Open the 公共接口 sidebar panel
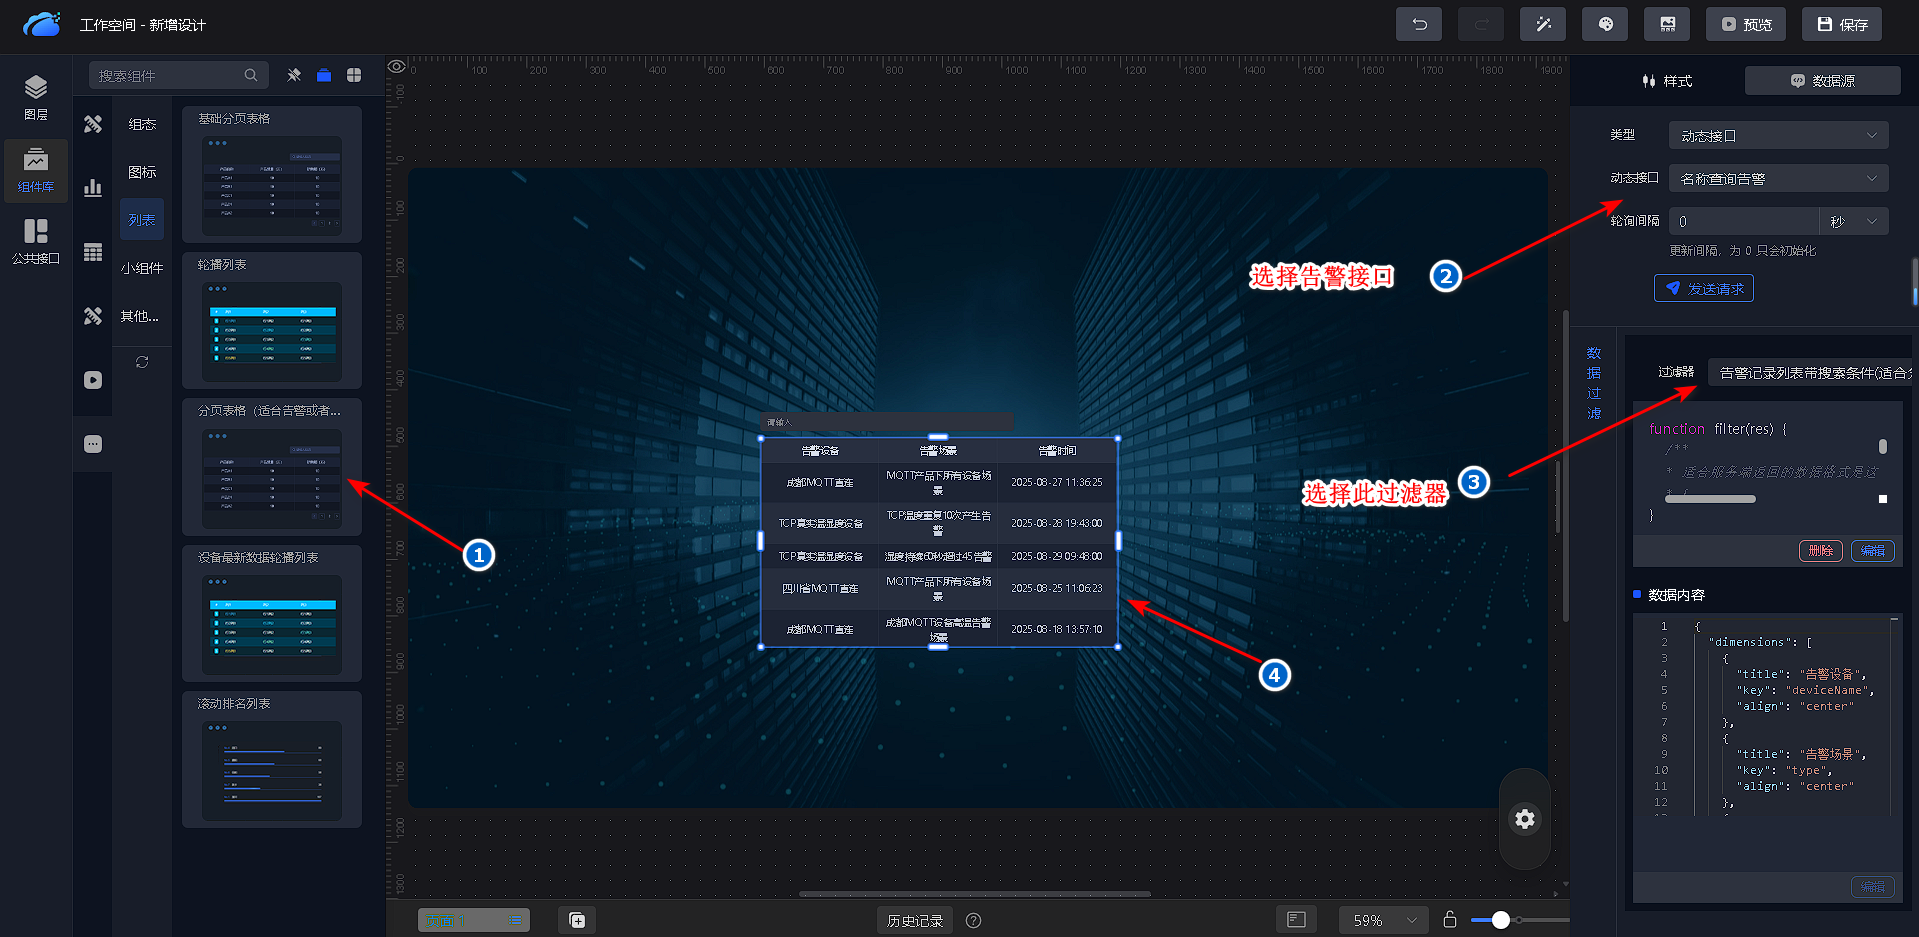Image resolution: width=1919 pixels, height=937 pixels. pyautogui.click(x=36, y=242)
